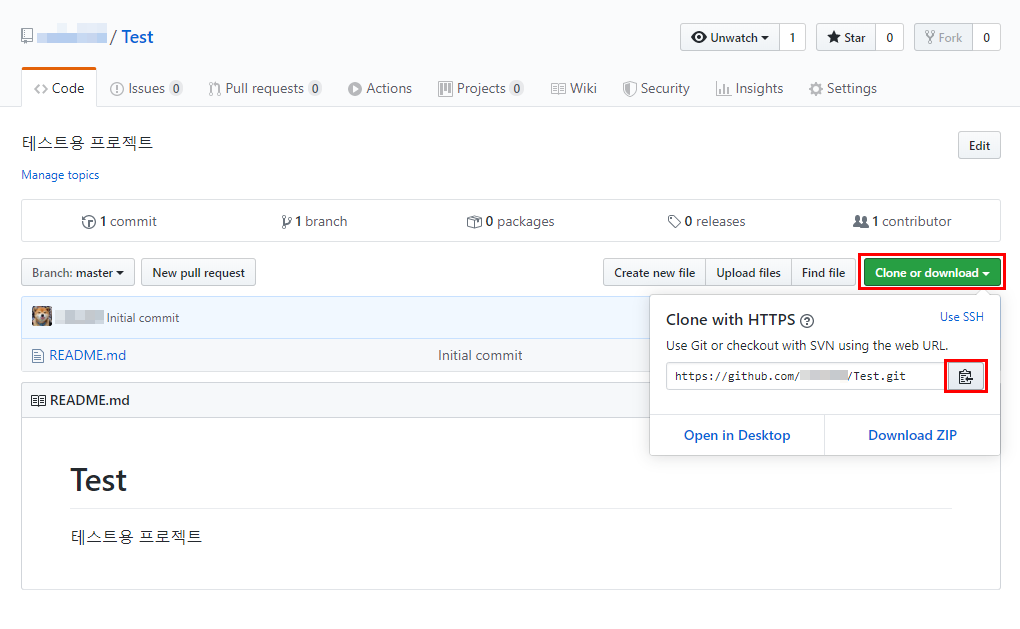Open the Unwatch dropdown

pyautogui.click(x=730, y=37)
